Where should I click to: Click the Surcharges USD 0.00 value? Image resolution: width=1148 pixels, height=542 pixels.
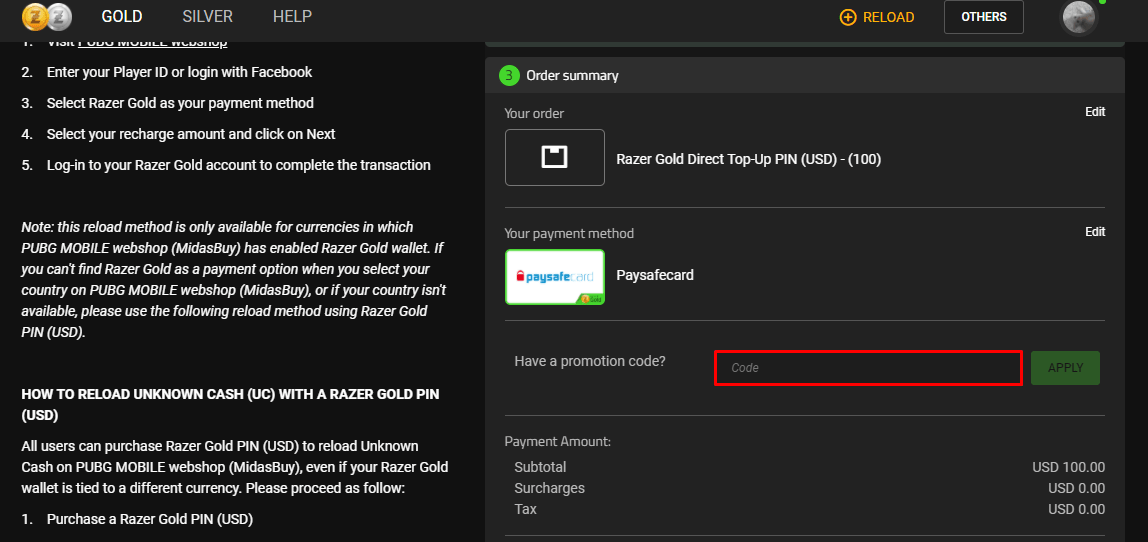click(x=1076, y=489)
